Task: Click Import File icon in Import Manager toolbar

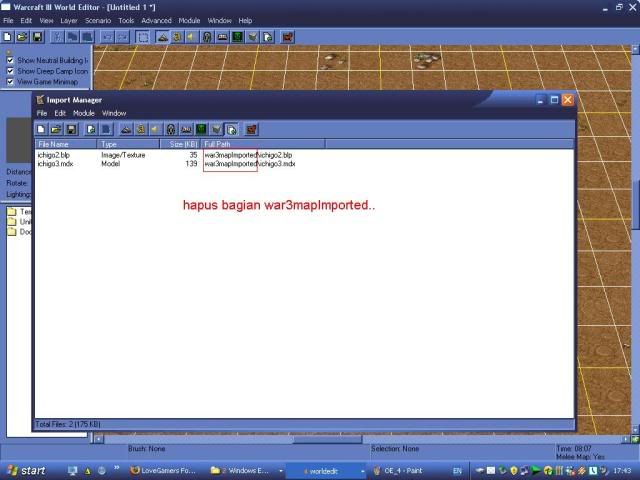Action: 91,129
